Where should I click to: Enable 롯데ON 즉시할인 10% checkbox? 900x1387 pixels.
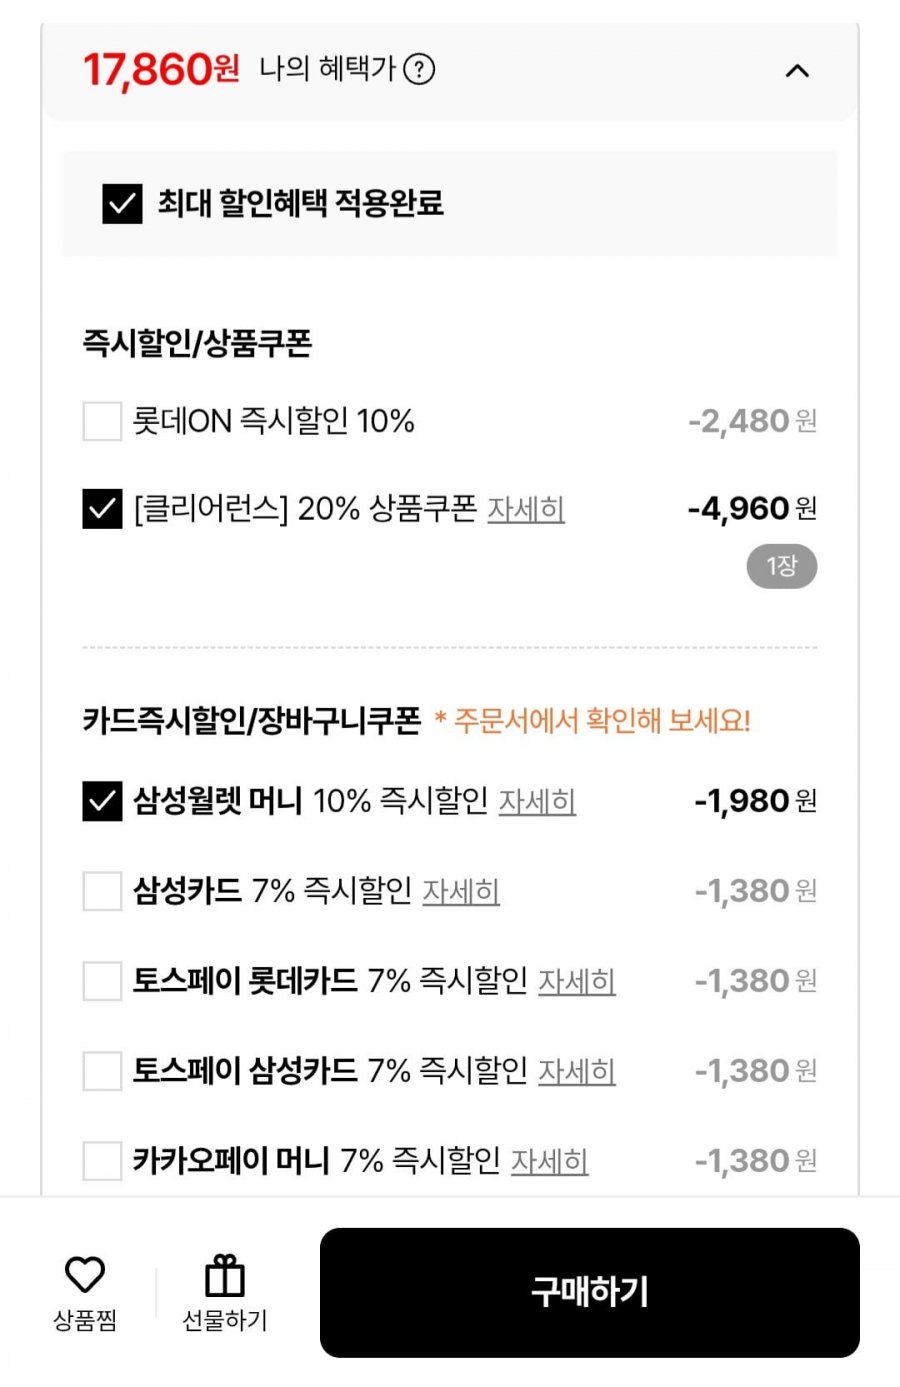(102, 421)
